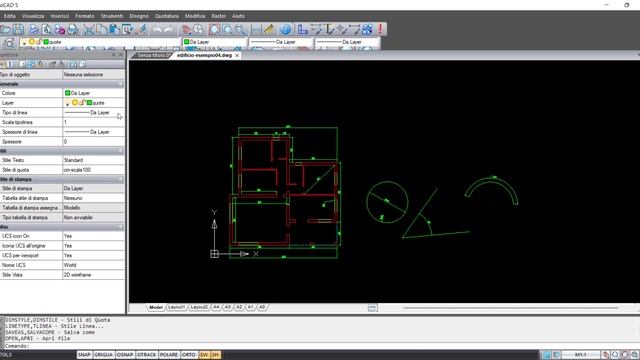This screenshot has width=640, height=360.
Task: Toggle SNAP mode in the status bar
Action: point(84,355)
